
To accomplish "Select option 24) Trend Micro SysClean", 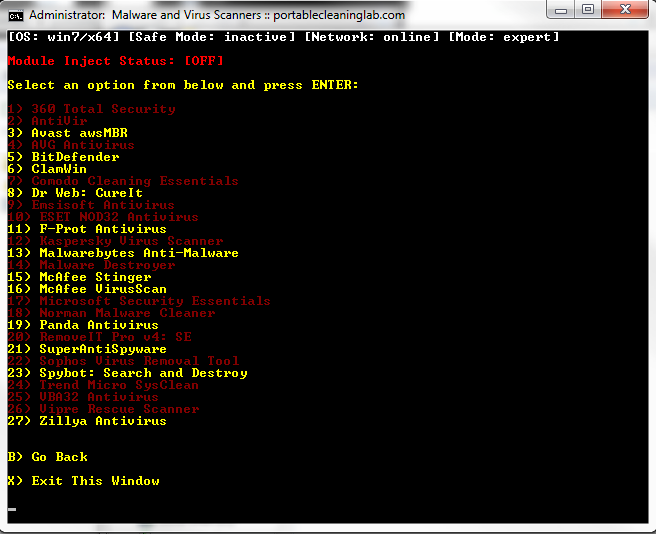I will pos(103,385).
